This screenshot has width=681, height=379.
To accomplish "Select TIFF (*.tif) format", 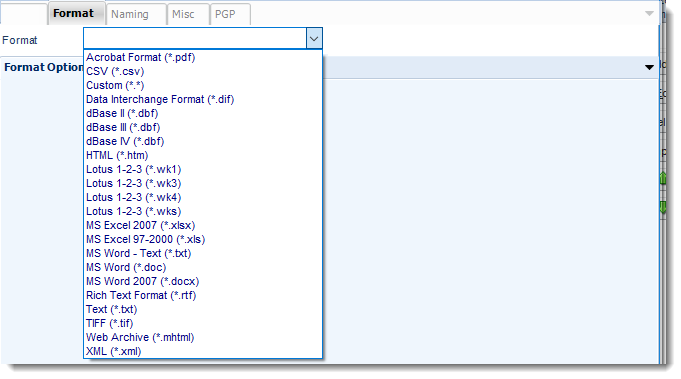I will pyautogui.click(x=203, y=323).
